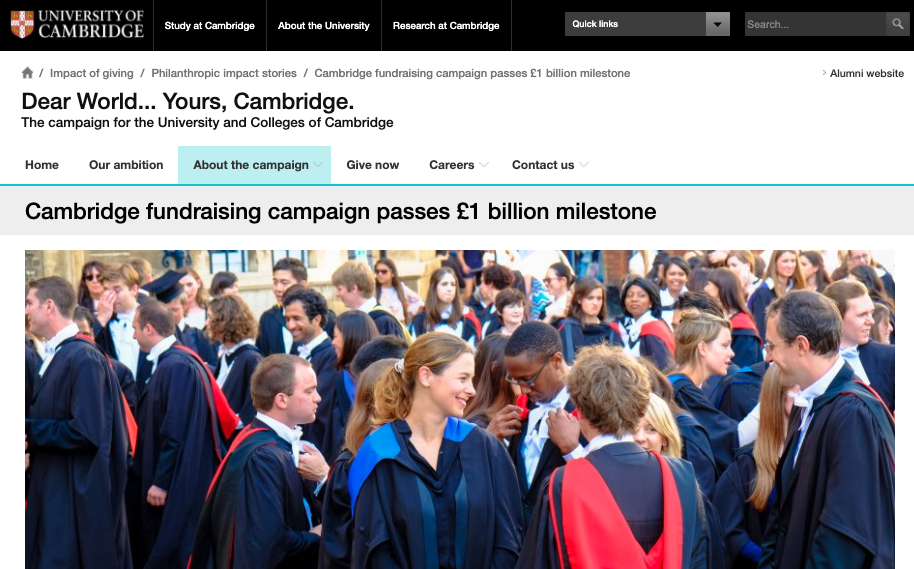Viewport: 914px width, 569px height.
Task: Expand the Careers menu chevron
Action: coord(483,165)
